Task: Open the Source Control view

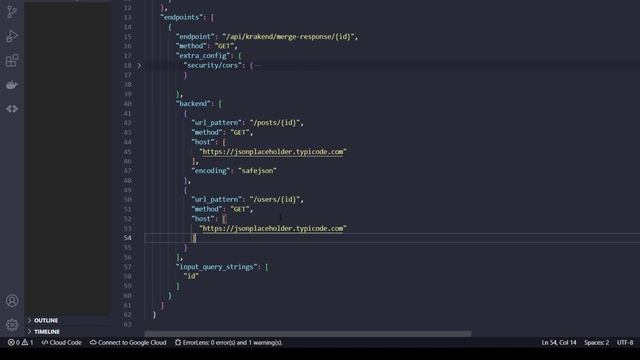Action: coord(12,11)
